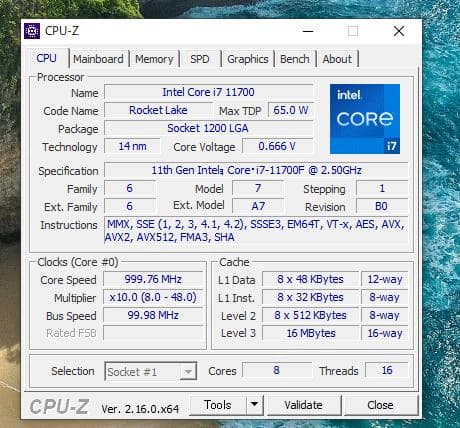Screen dimensions: 460x428
Task: Click the version text Ver. 2.16.0.x64
Action: point(140,409)
